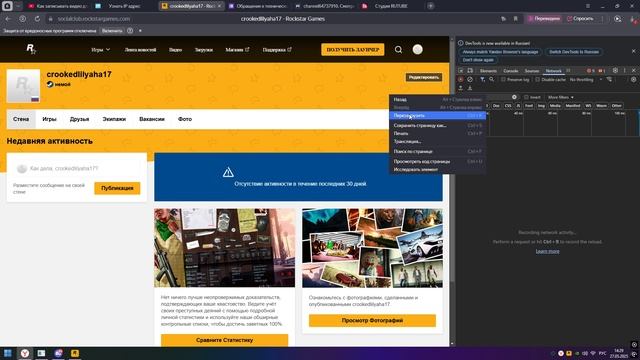Clear the network log
This screenshot has height=360, width=640.
470,80
